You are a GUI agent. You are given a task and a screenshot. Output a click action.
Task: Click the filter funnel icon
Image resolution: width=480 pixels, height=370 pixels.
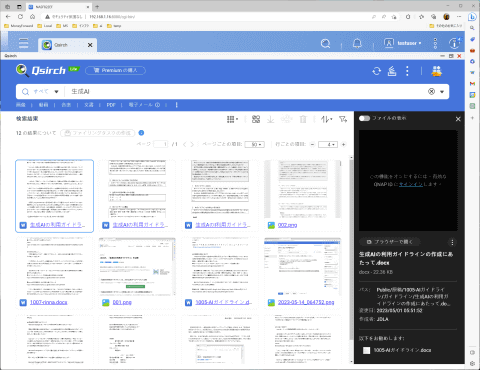[x=343, y=119]
